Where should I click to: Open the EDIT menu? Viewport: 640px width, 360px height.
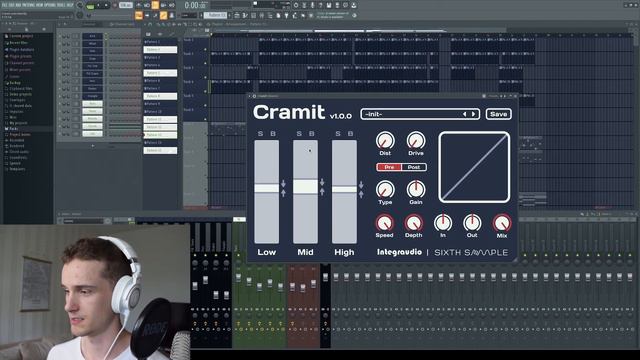click(x=10, y=5)
